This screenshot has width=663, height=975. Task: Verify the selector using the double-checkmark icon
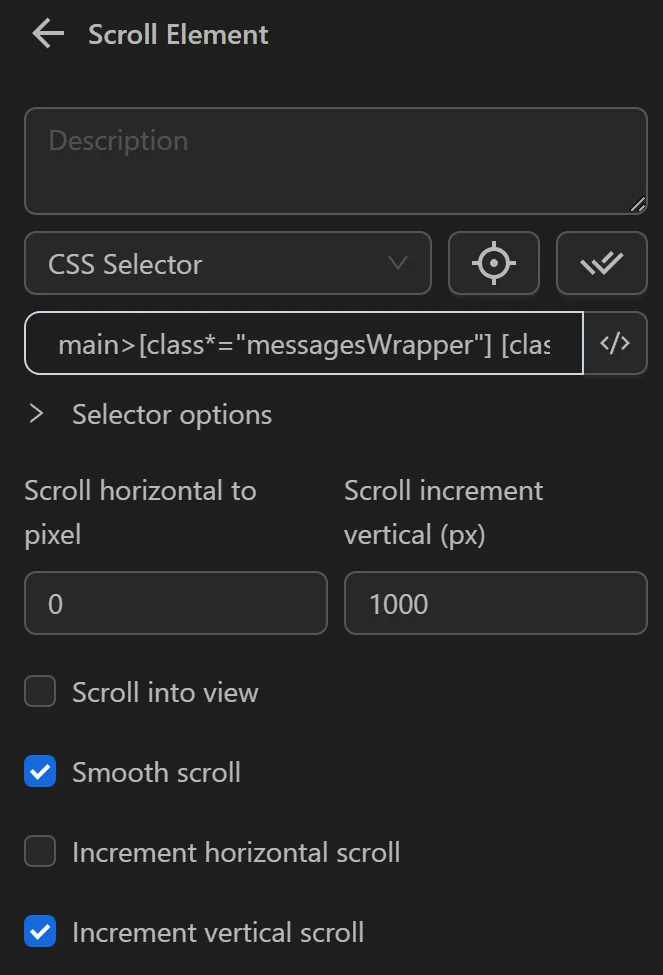pyautogui.click(x=601, y=263)
